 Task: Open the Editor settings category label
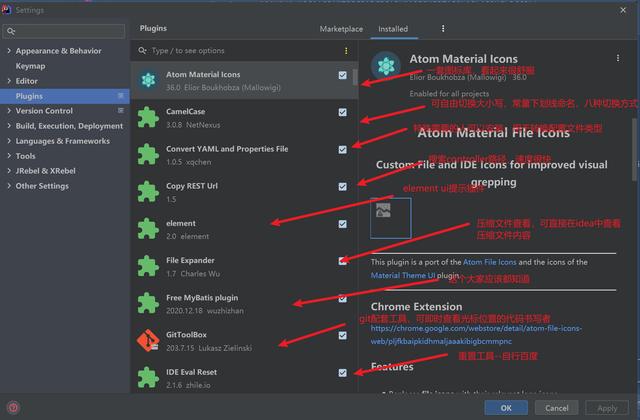point(27,81)
